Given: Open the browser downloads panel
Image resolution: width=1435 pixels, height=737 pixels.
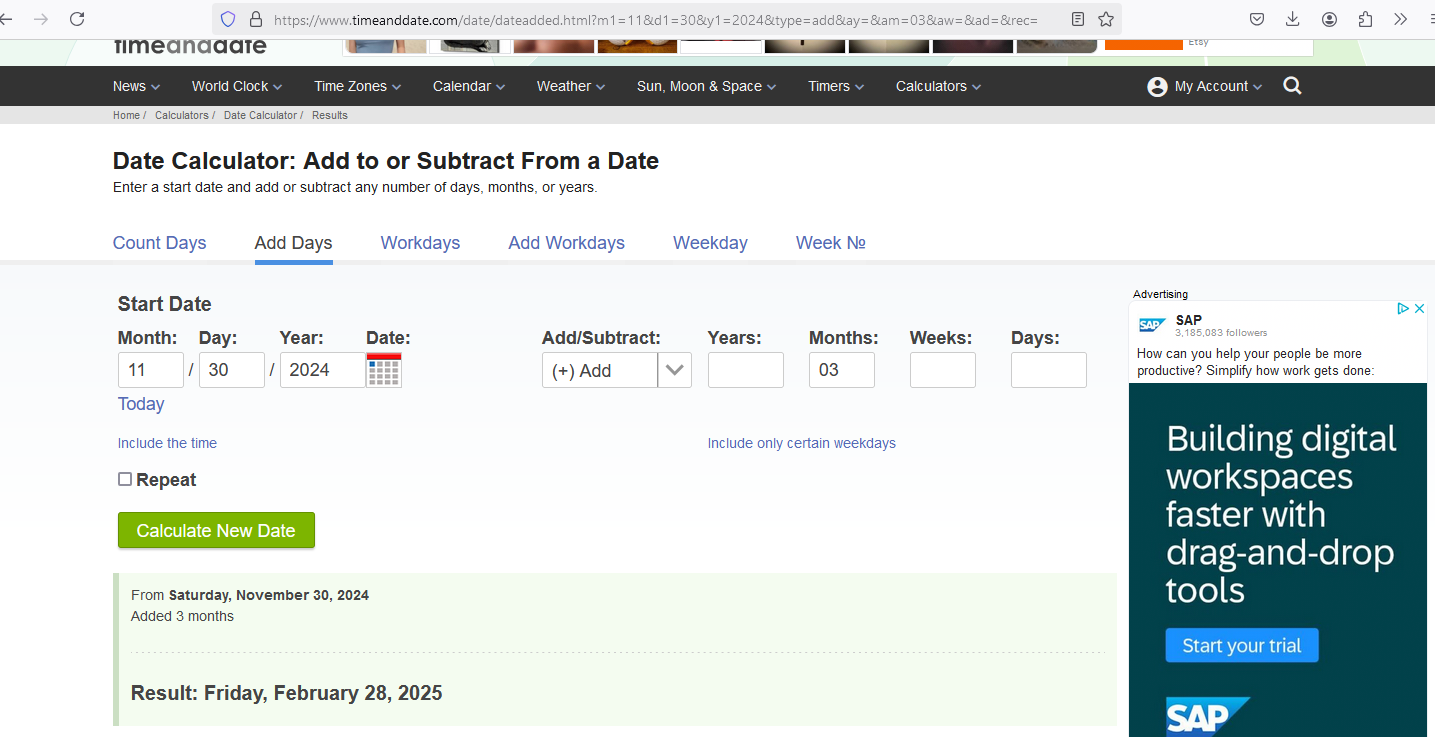Looking at the screenshot, I should pyautogui.click(x=1293, y=19).
